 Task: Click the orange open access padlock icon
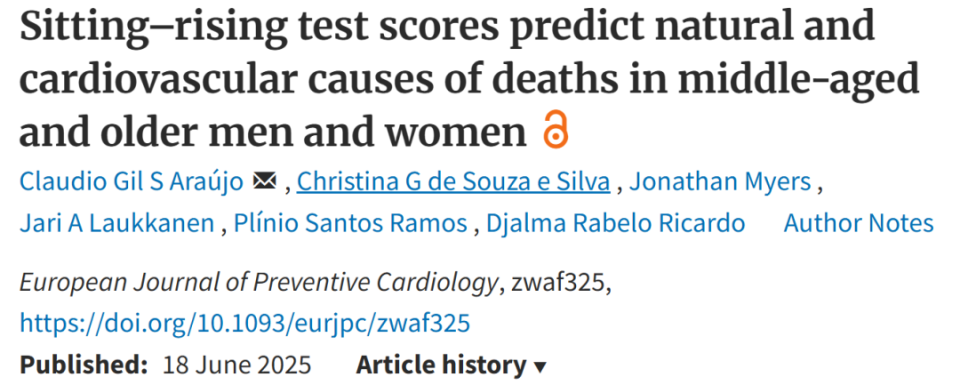pyautogui.click(x=555, y=131)
